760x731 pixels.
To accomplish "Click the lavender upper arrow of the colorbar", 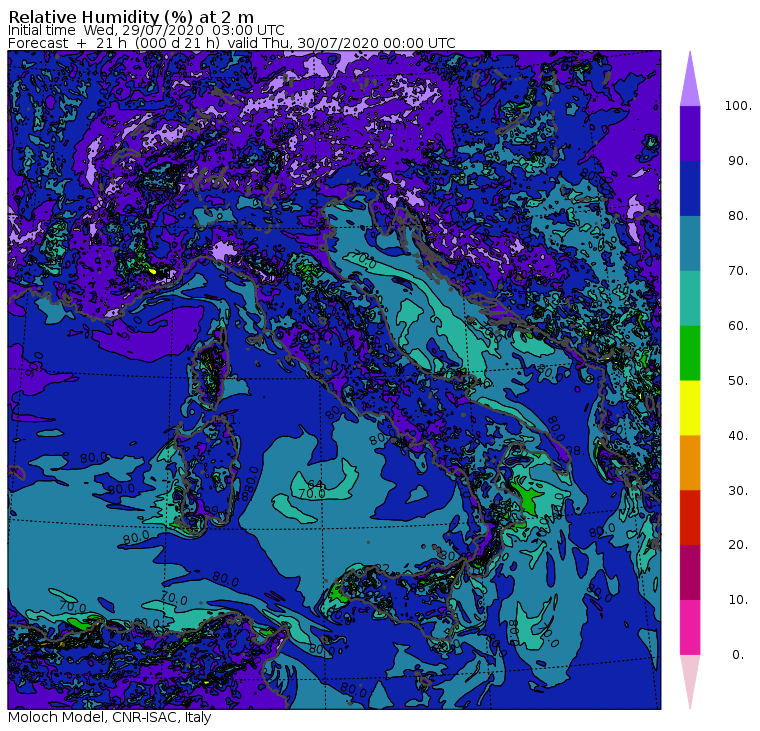I will click(x=690, y=82).
